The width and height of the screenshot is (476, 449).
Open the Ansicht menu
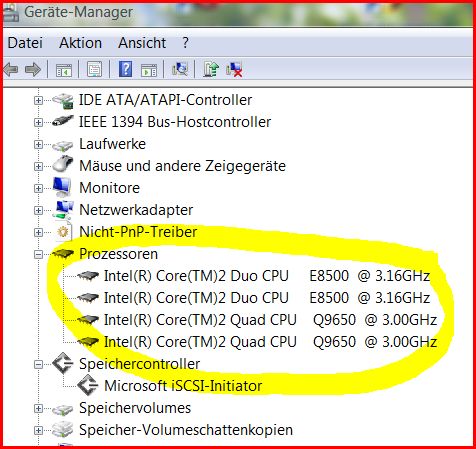142,43
